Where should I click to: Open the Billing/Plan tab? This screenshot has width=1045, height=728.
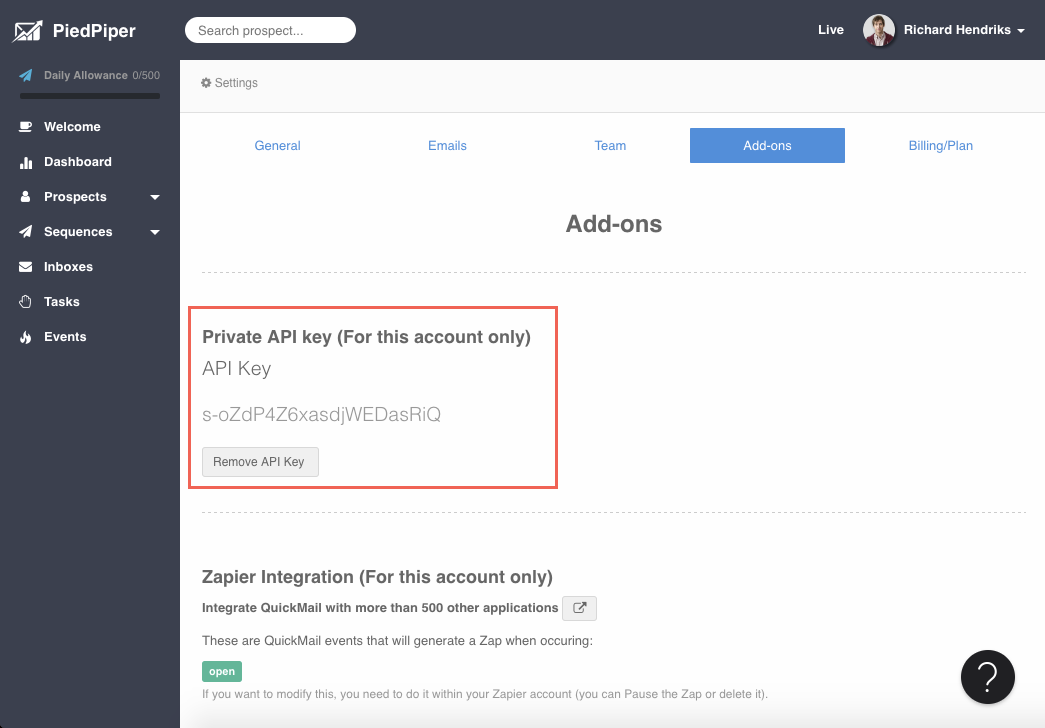click(940, 145)
